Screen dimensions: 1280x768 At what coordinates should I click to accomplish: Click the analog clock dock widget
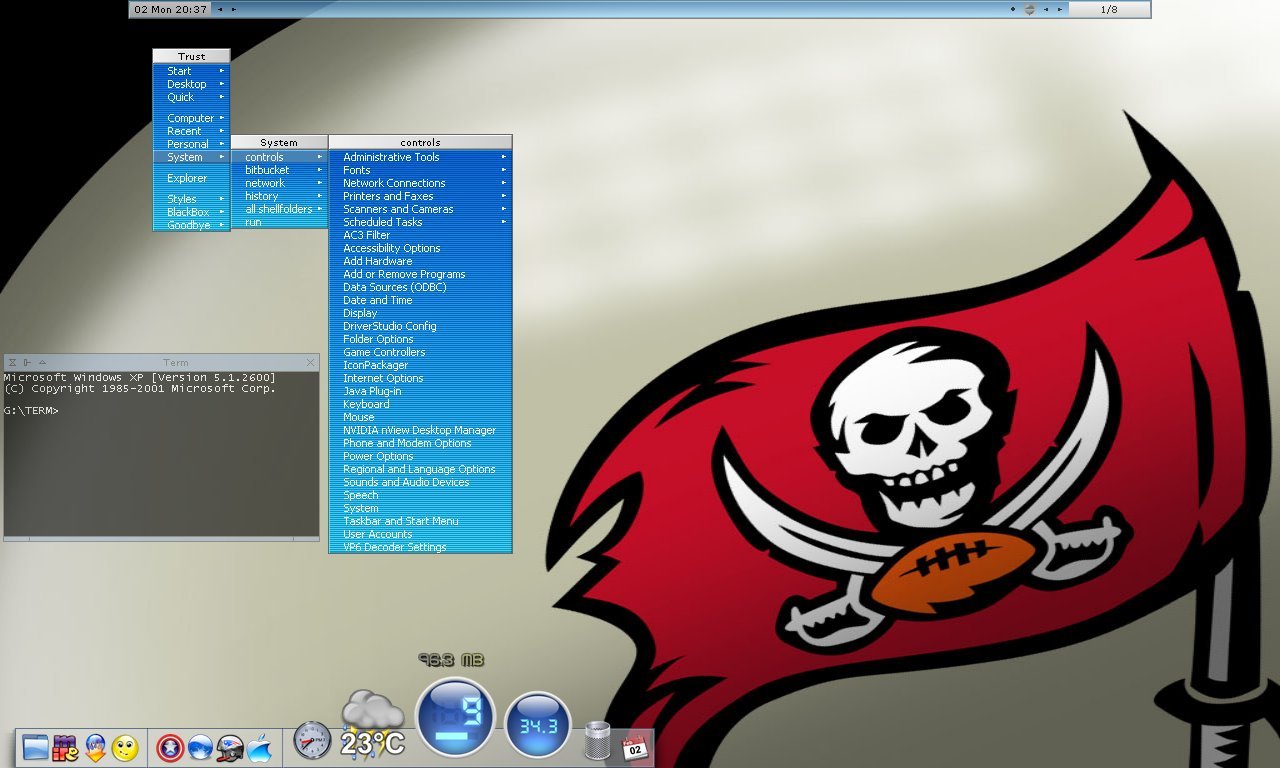coord(312,741)
